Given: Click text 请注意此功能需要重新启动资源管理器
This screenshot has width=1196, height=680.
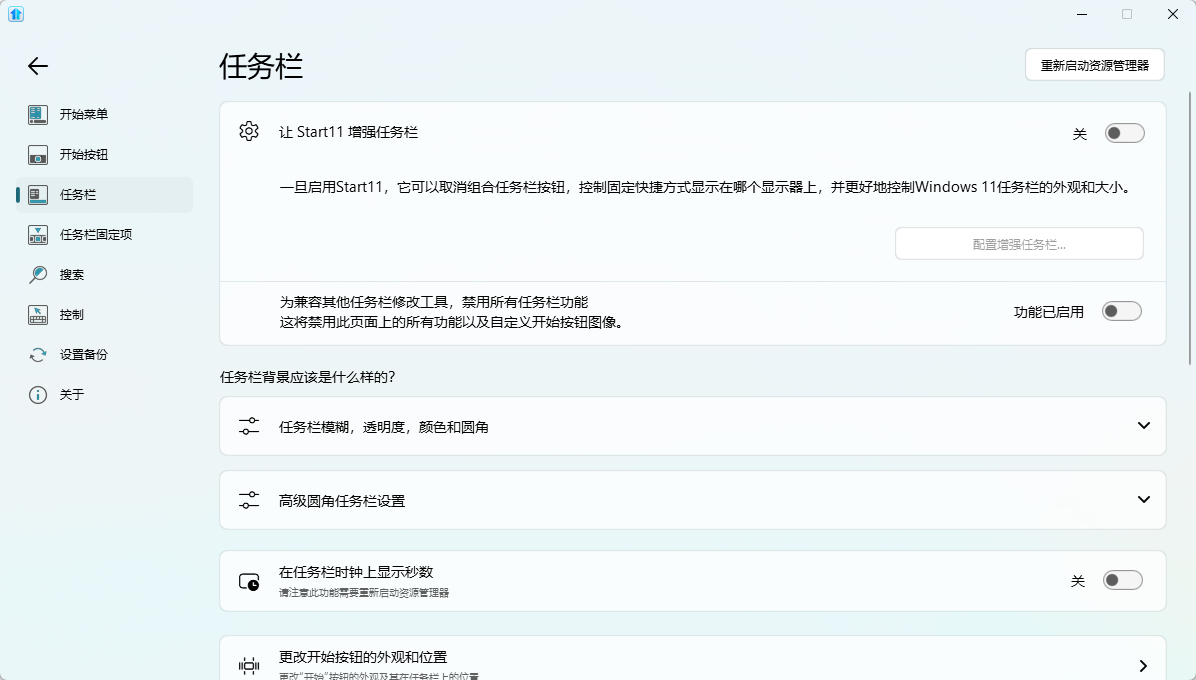Looking at the screenshot, I should [x=364, y=592].
